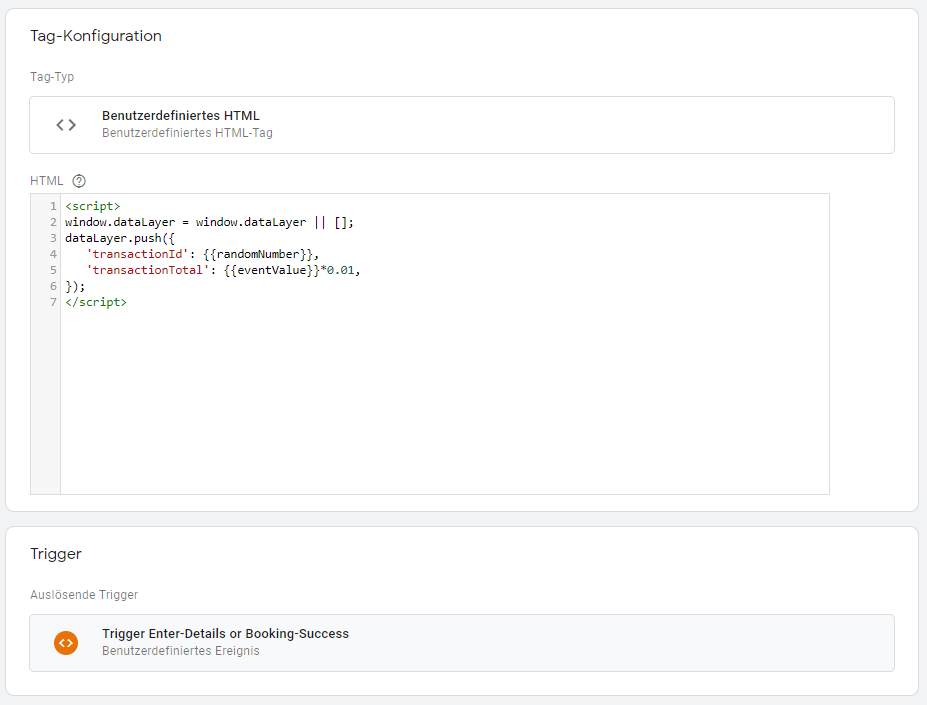Click the Tag-Typ label
The width and height of the screenshot is (927, 705).
click(x=52, y=76)
